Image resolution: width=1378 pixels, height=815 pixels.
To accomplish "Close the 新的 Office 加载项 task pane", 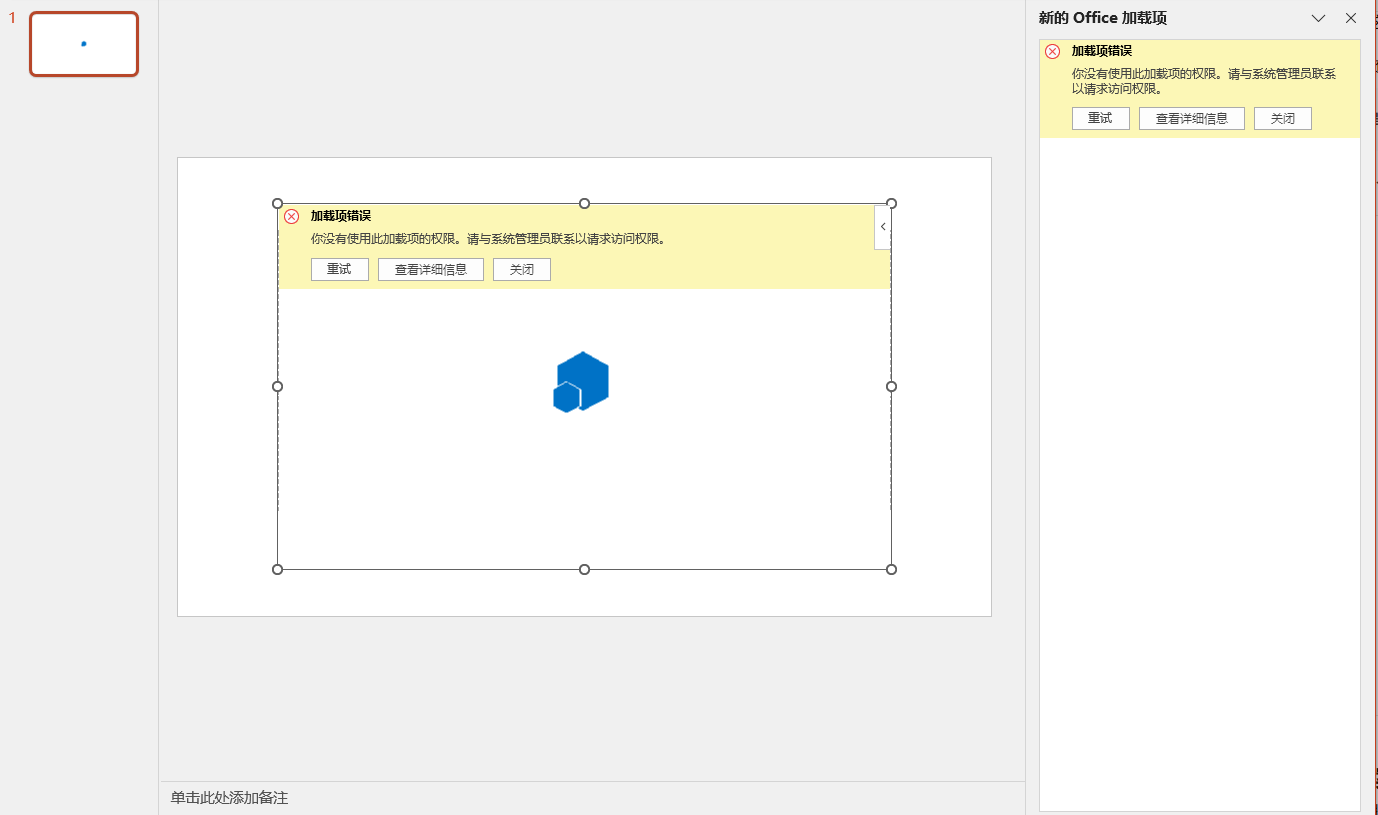I will 1351,18.
